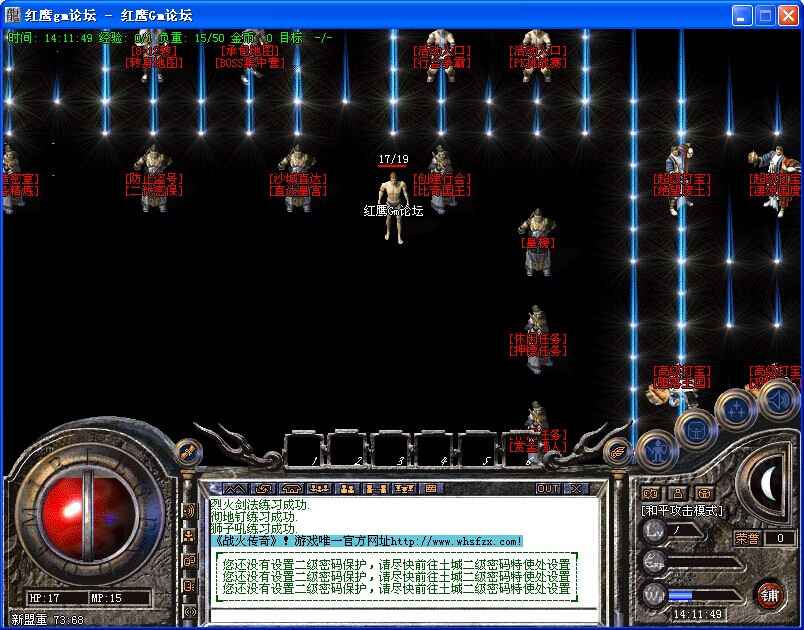Click the person icon above attack mode text

click(x=678, y=493)
